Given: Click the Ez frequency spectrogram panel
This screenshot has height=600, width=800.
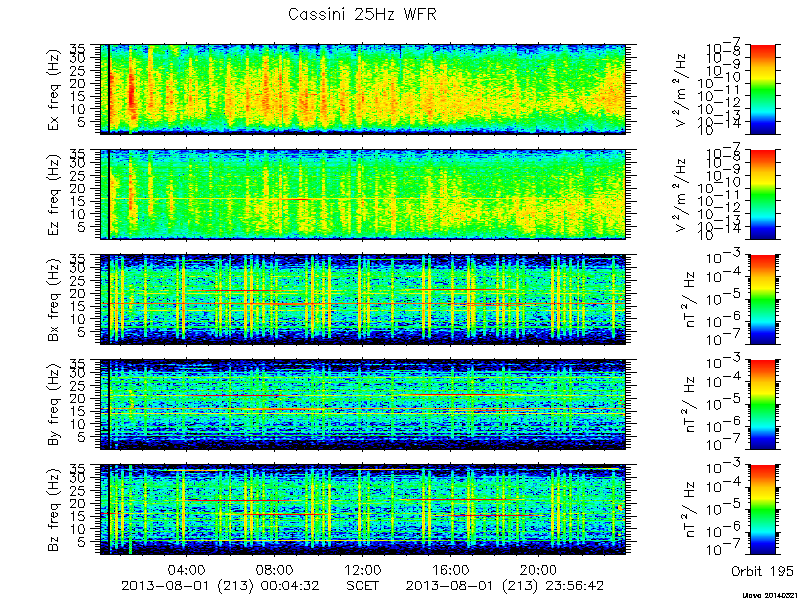Looking at the screenshot, I should (363, 194).
